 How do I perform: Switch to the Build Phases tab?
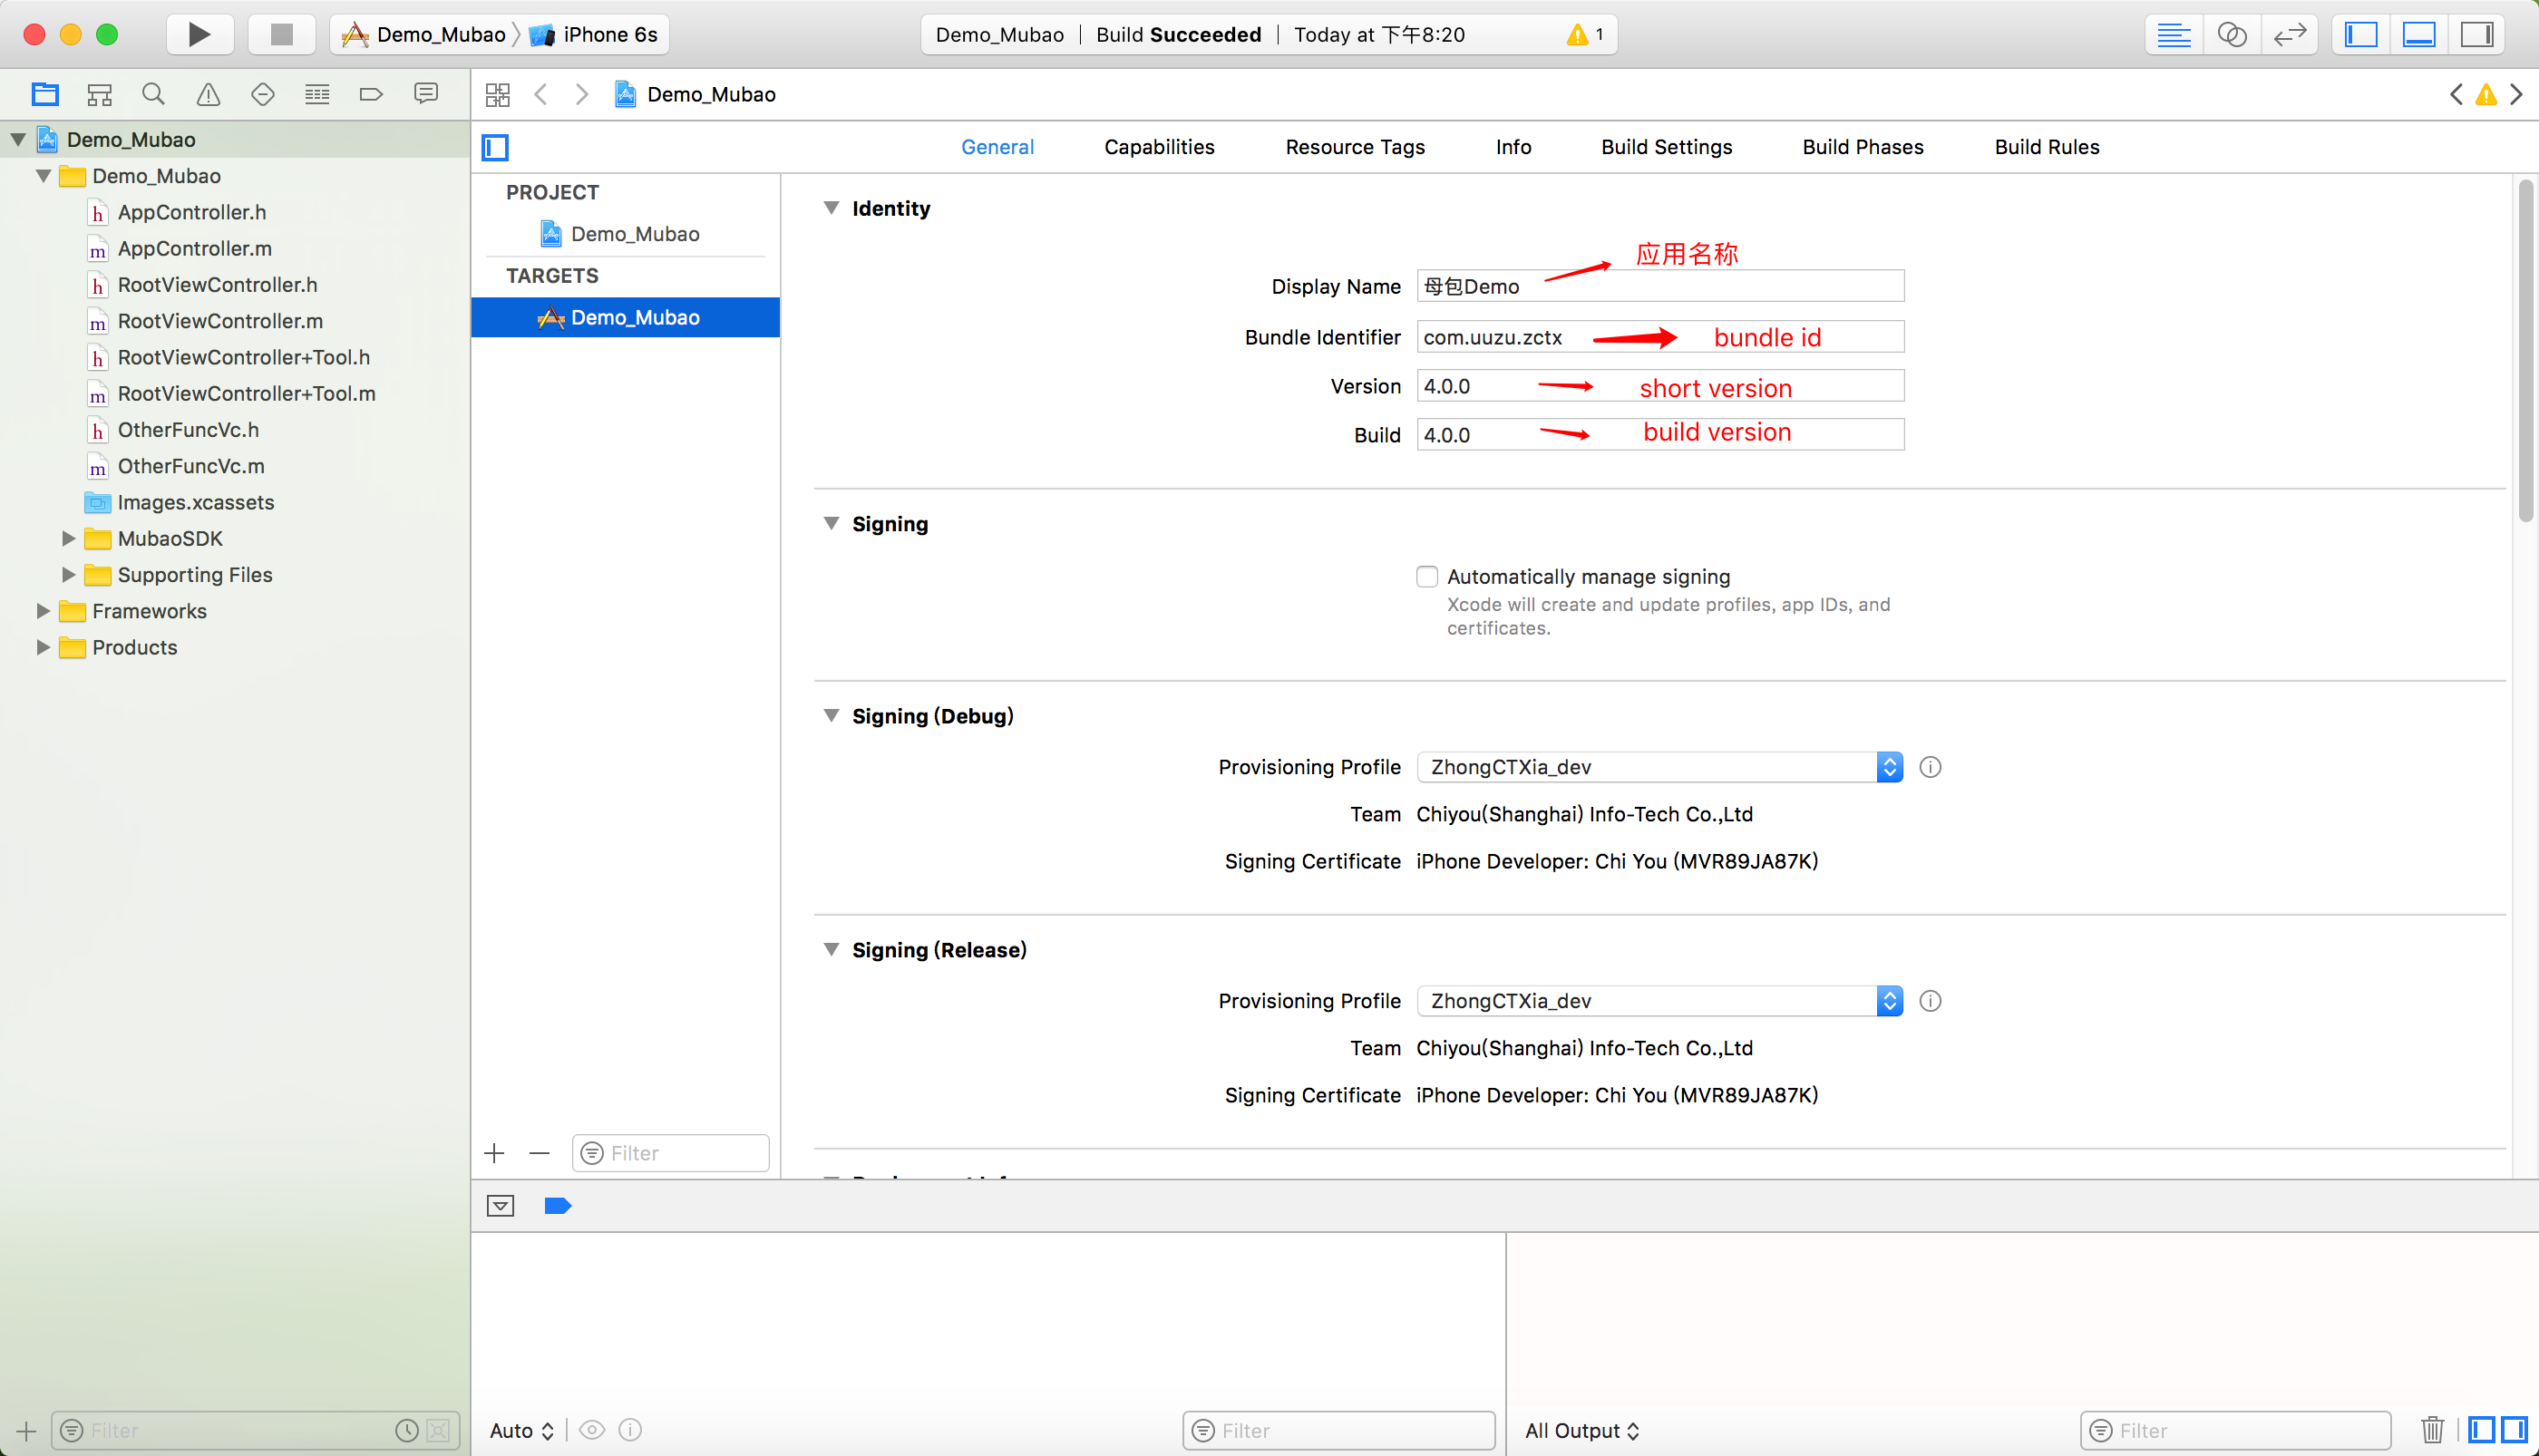(x=1863, y=147)
